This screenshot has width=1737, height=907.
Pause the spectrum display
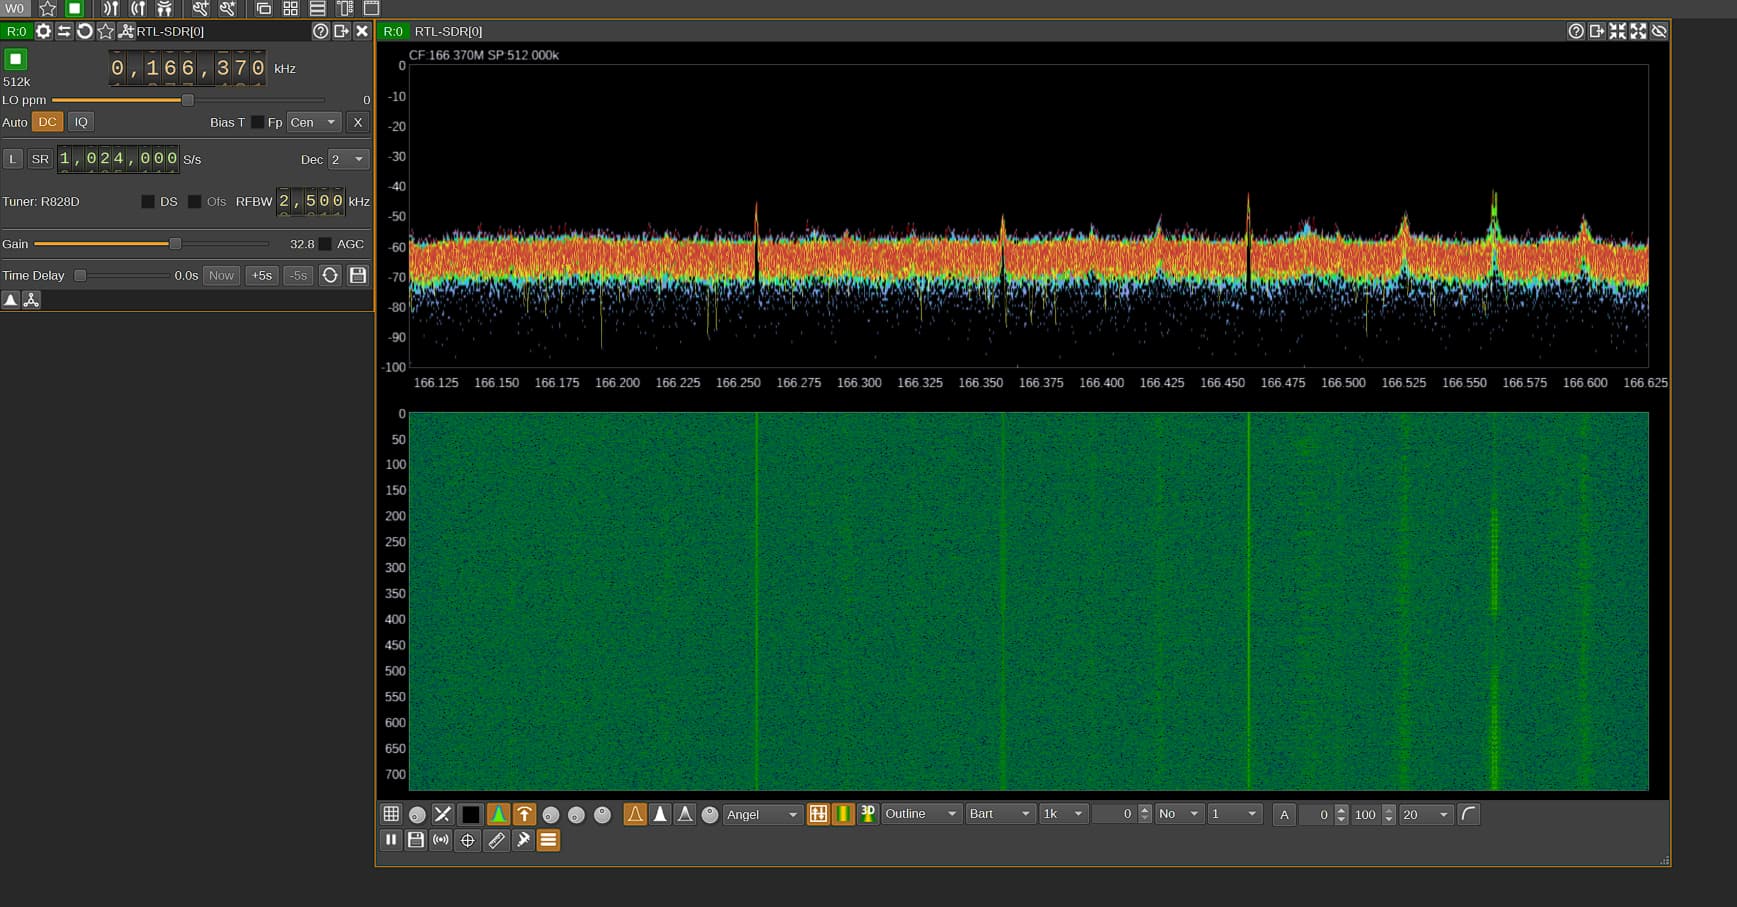(391, 840)
